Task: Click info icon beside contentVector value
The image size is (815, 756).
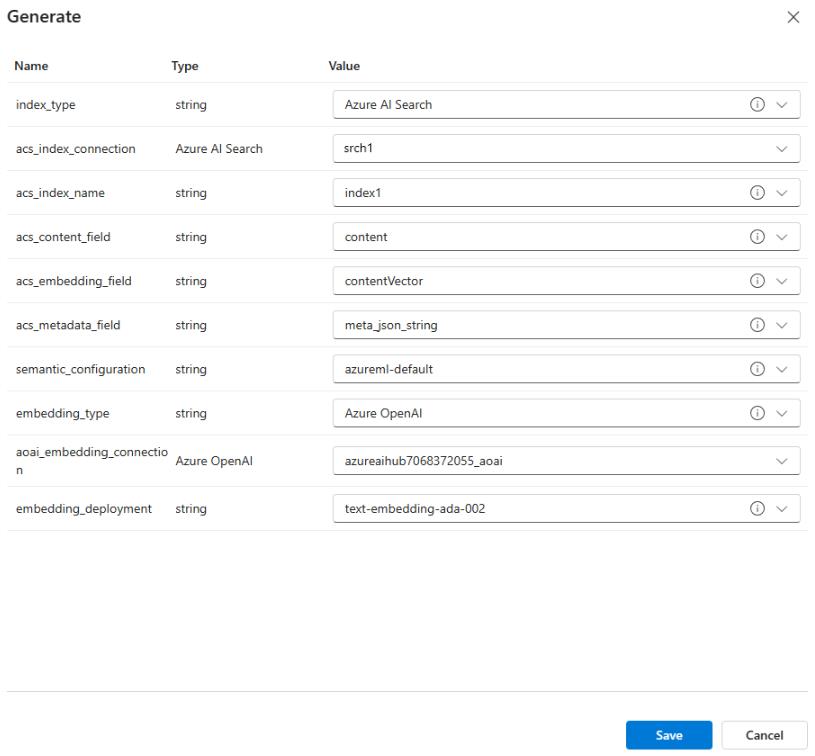Action: pyautogui.click(x=757, y=281)
